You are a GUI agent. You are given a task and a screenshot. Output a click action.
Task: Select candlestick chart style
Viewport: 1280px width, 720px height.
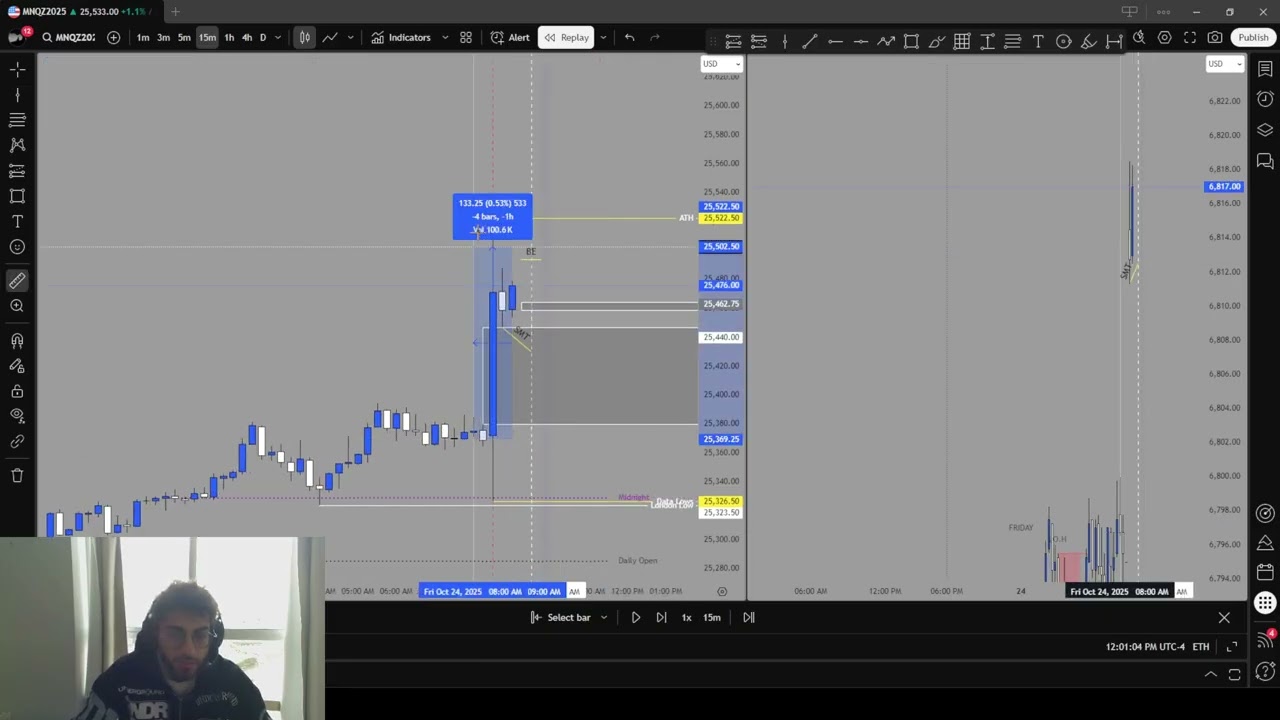pos(304,37)
